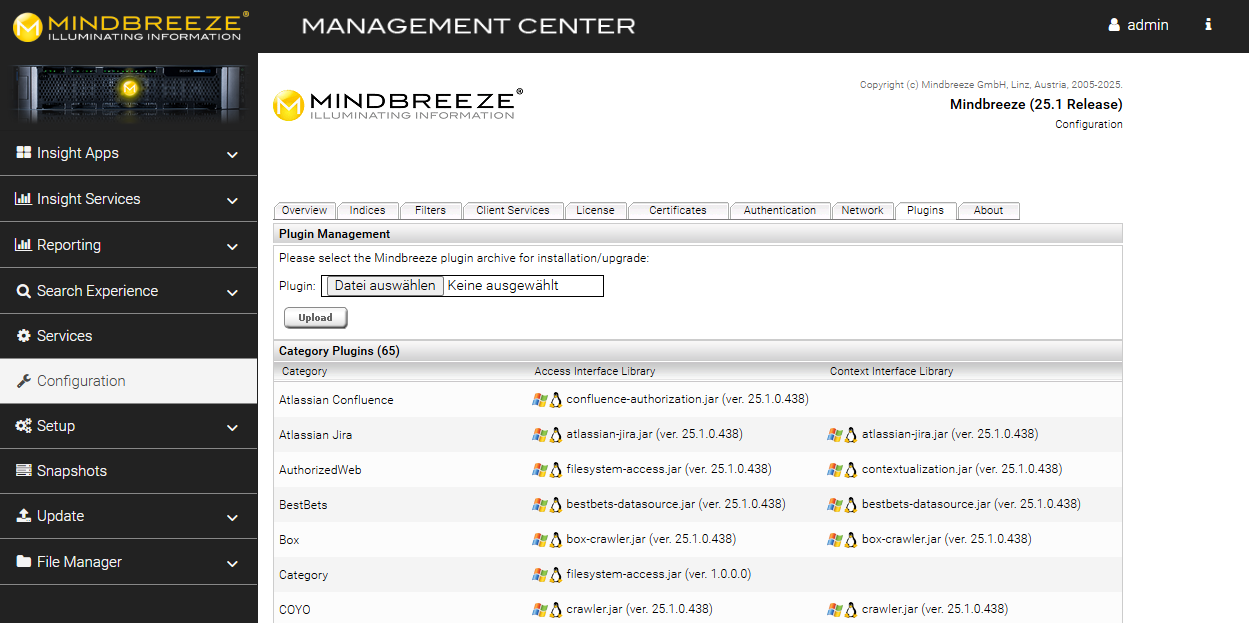Expand the File Manager chevron
This screenshot has height=623, width=1249.
click(x=232, y=564)
